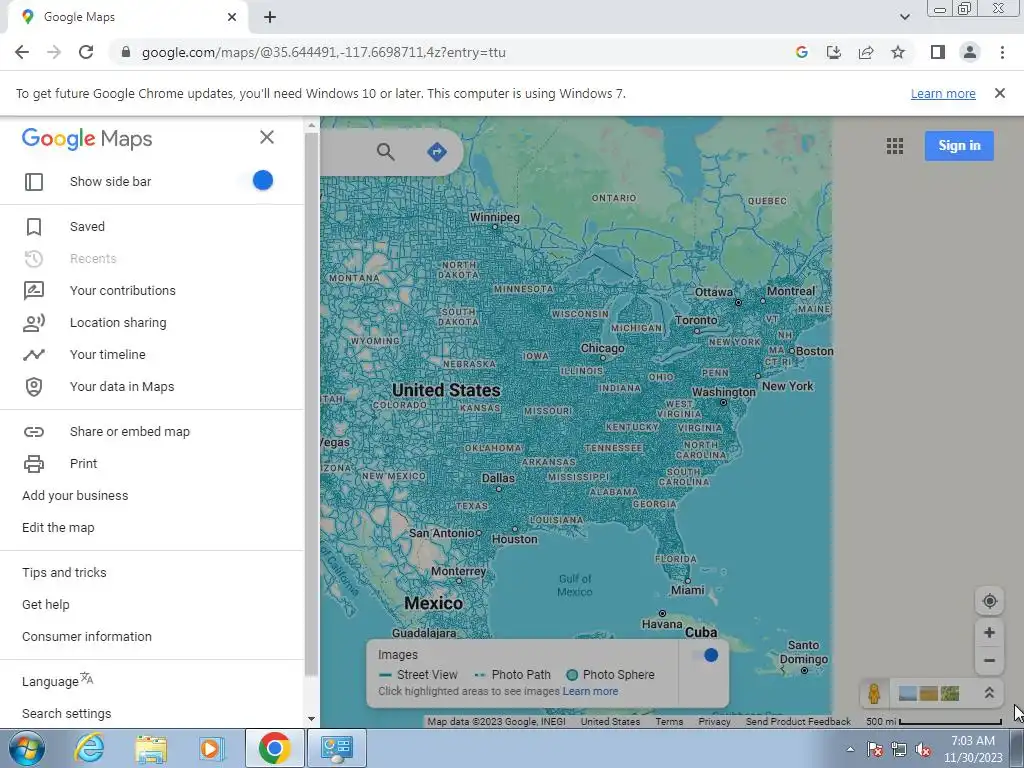Open Windows Explorer folder on the taskbar
This screenshot has height=768, width=1024.
point(152,748)
